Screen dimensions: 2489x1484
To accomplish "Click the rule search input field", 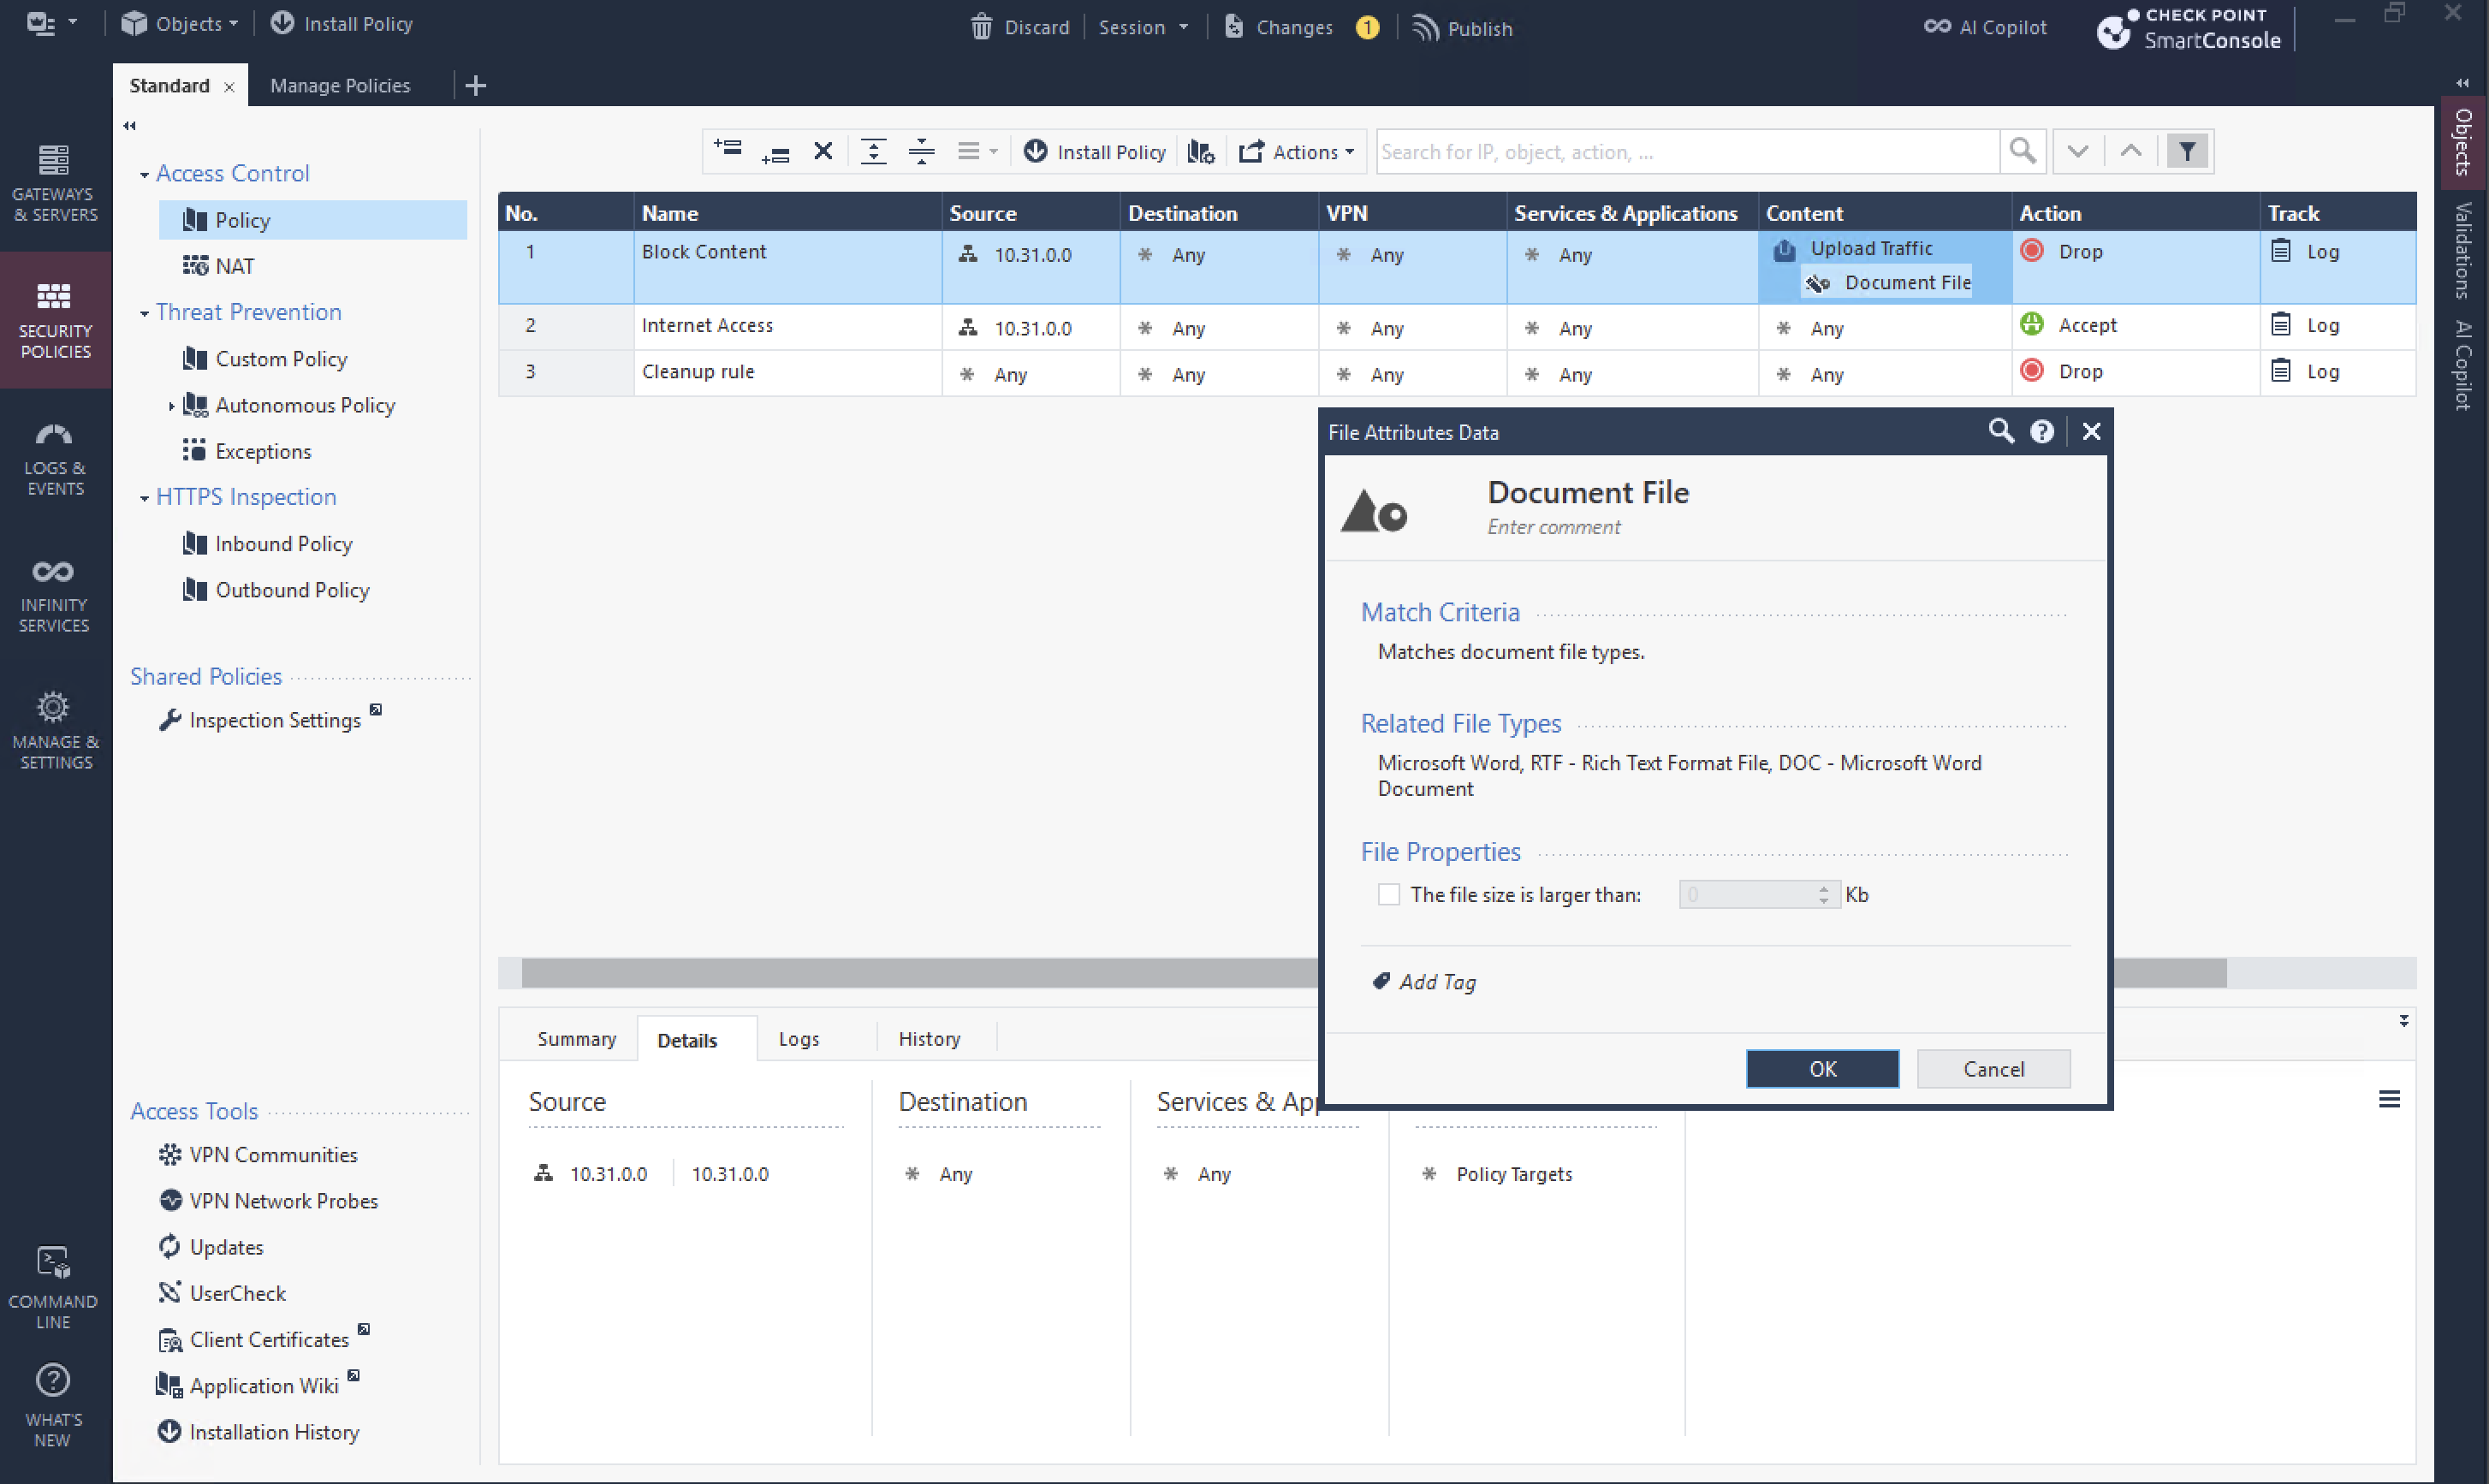I will [1685, 152].
